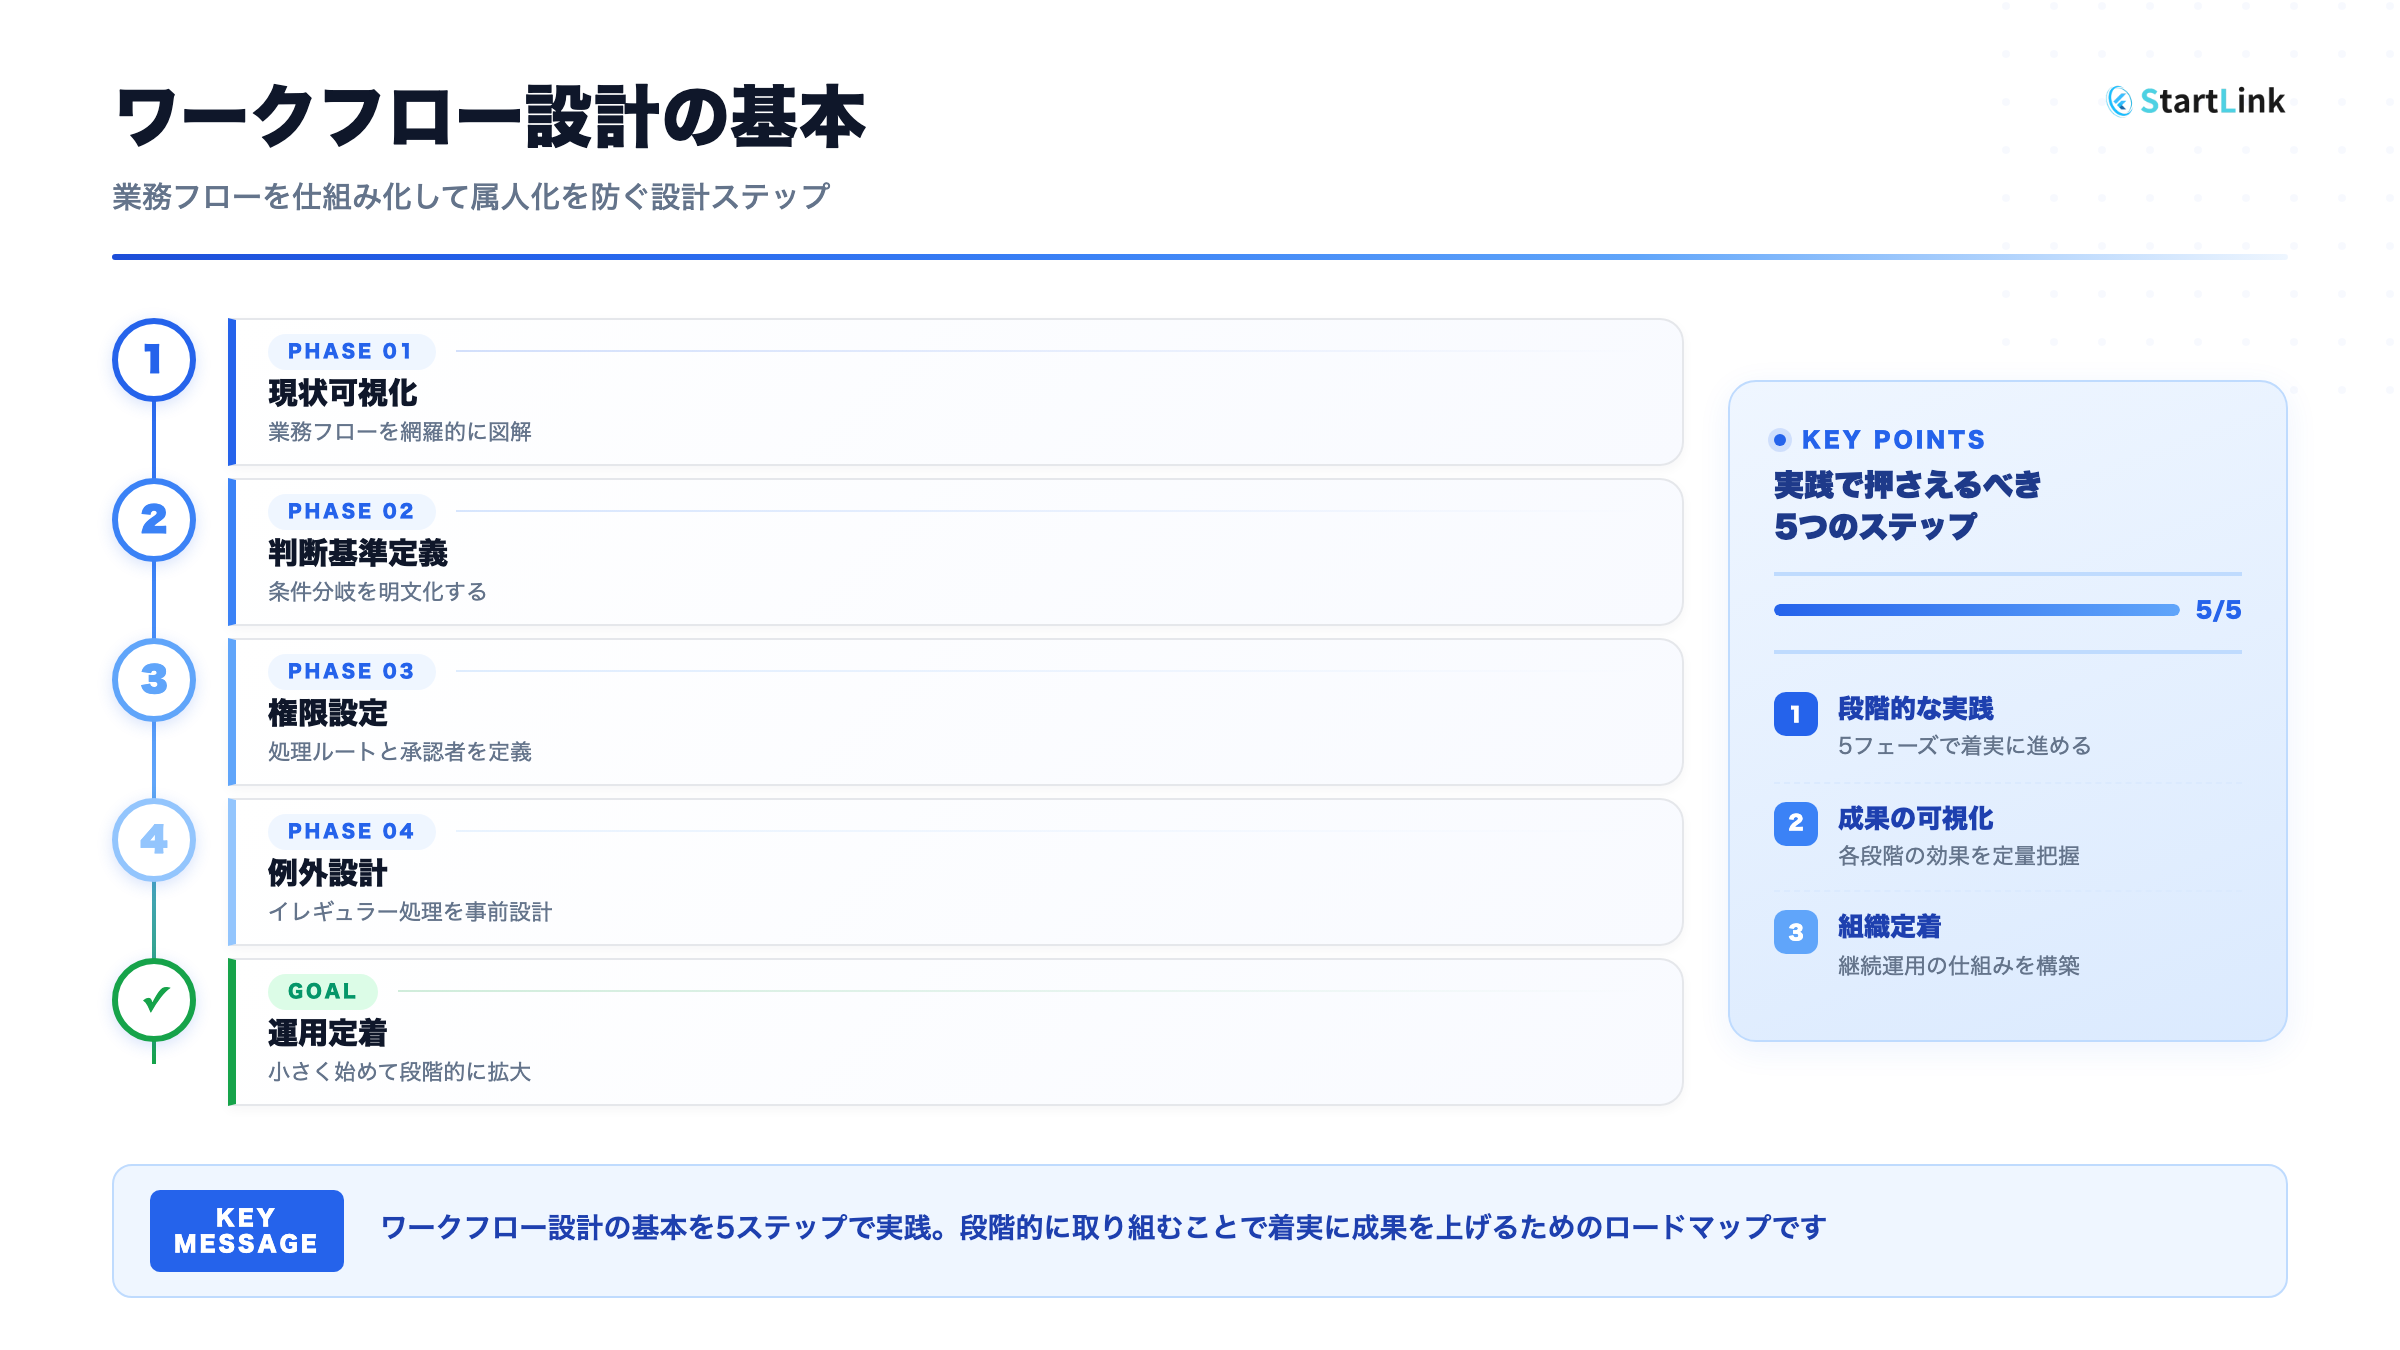Click the step 3 circle icon
Screen dimensions: 2400x1350
click(x=153, y=680)
